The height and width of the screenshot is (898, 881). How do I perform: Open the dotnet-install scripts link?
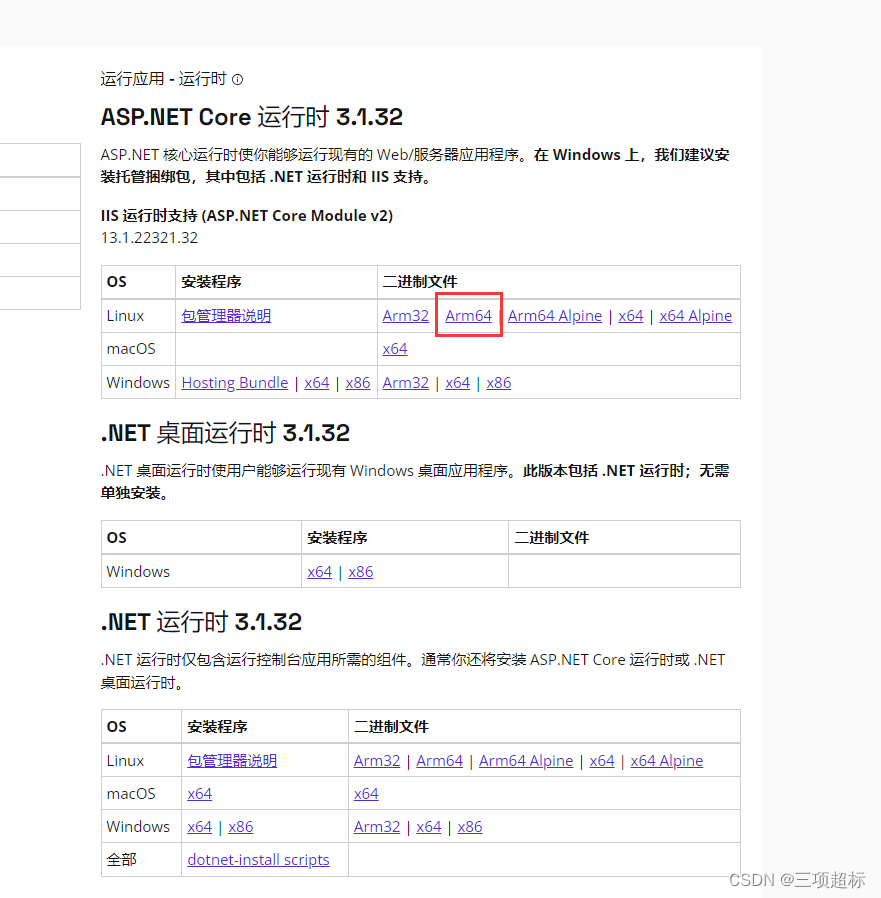[257, 859]
